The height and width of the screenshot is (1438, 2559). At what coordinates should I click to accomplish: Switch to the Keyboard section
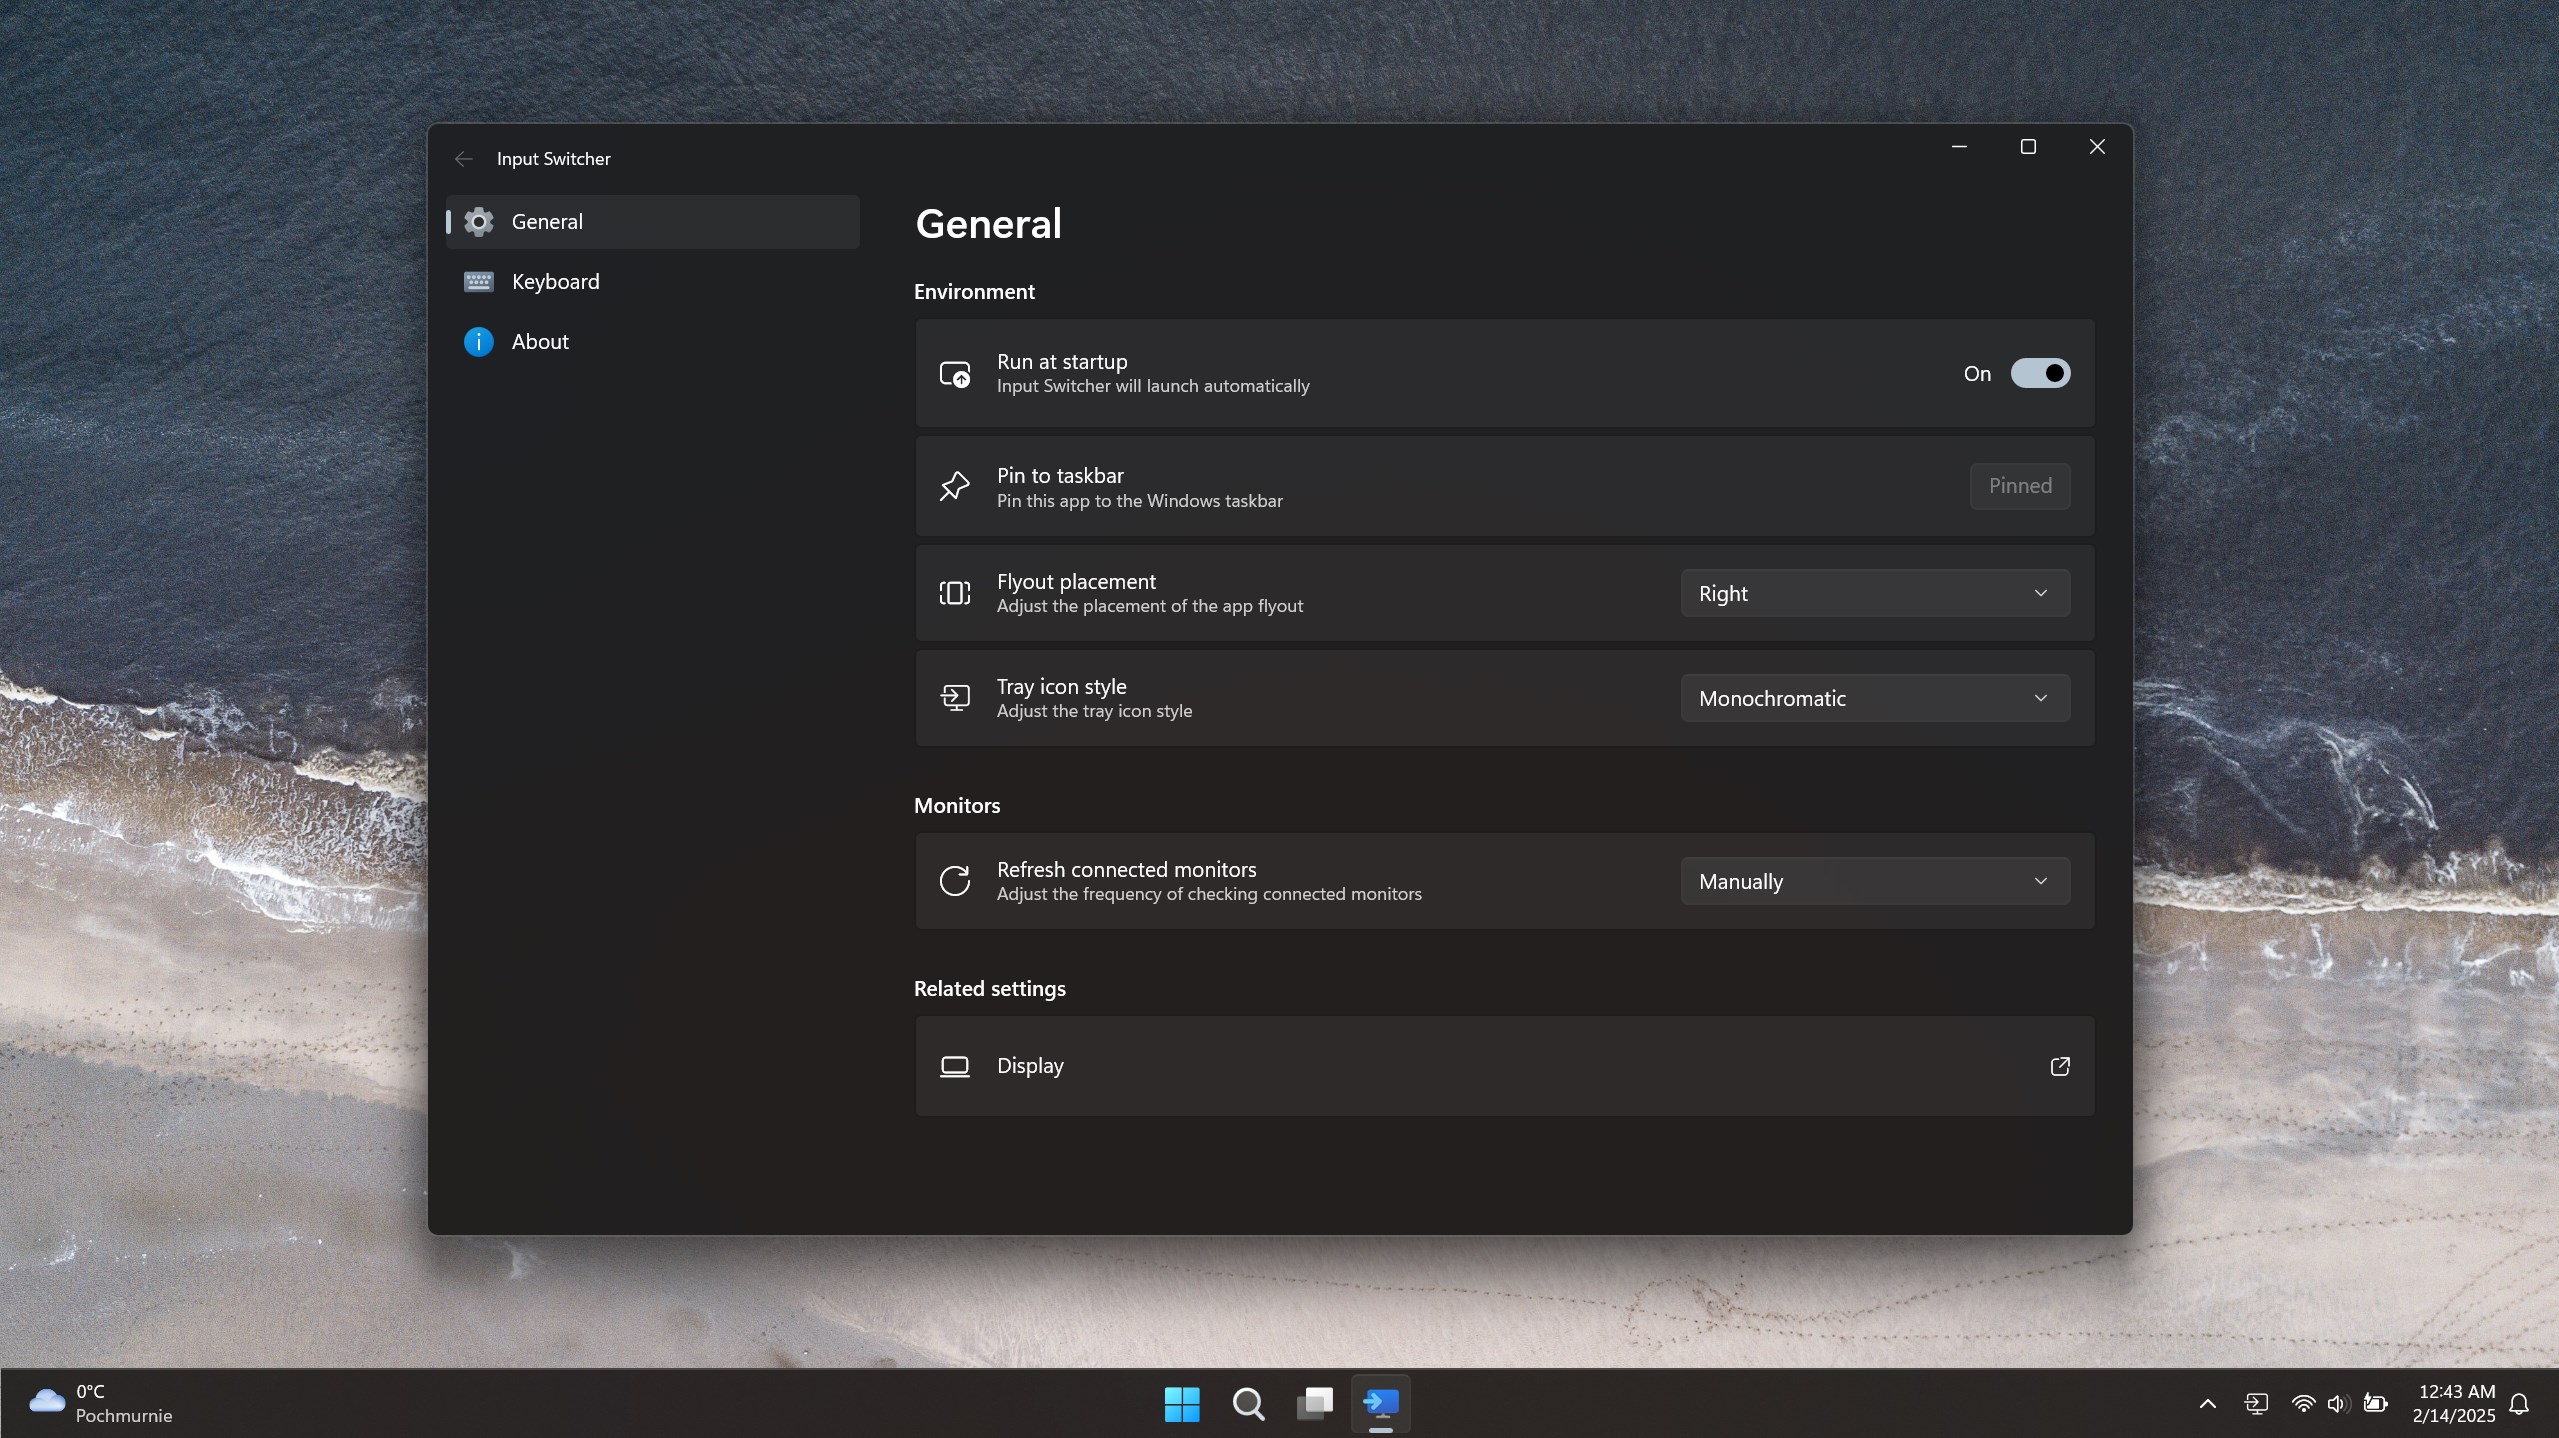pos(556,281)
